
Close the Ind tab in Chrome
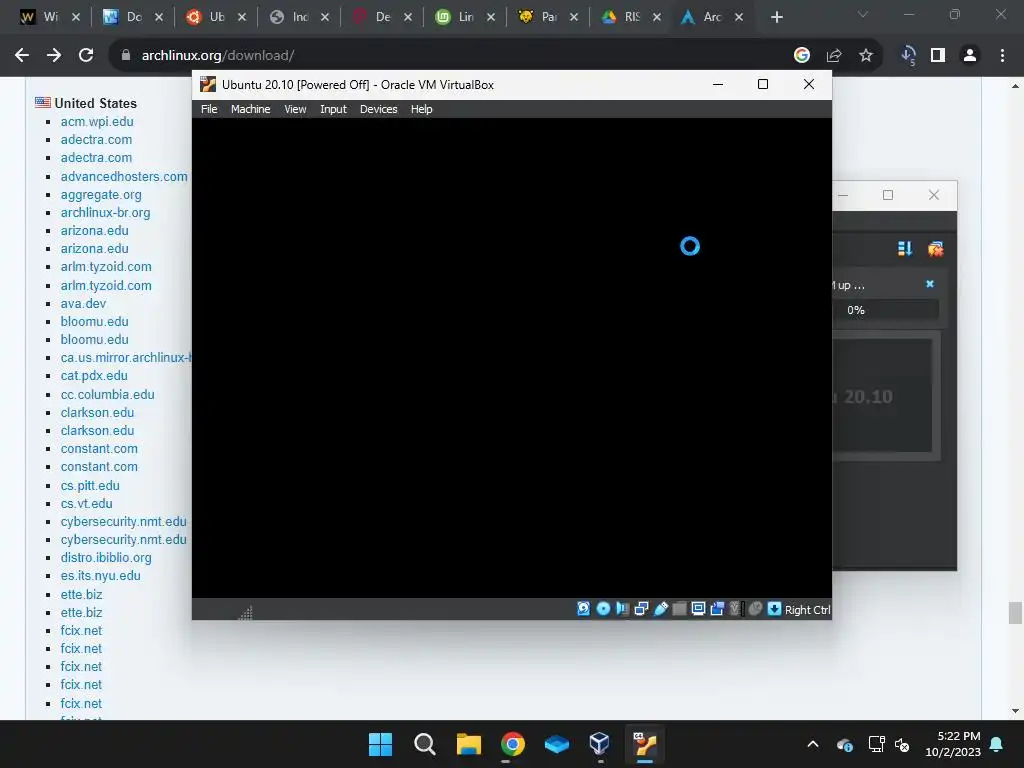(325, 17)
